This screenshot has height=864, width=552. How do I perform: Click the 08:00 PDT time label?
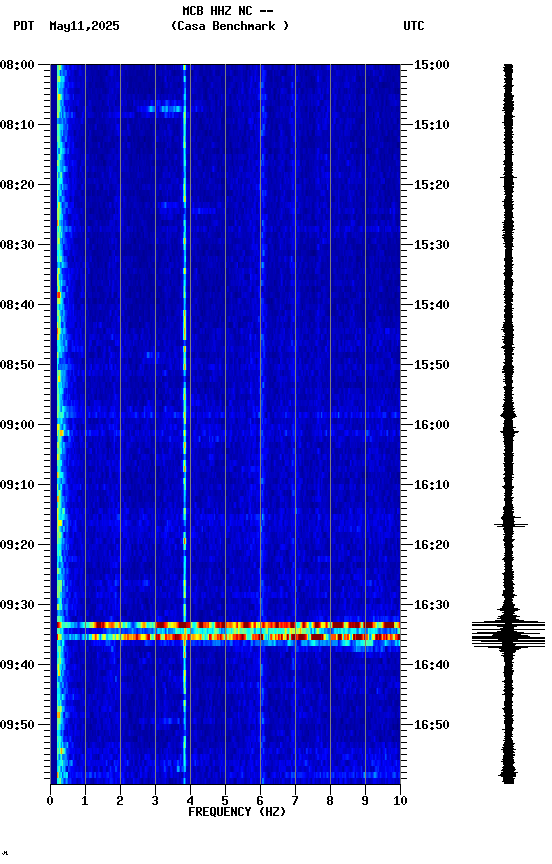(x=17, y=65)
